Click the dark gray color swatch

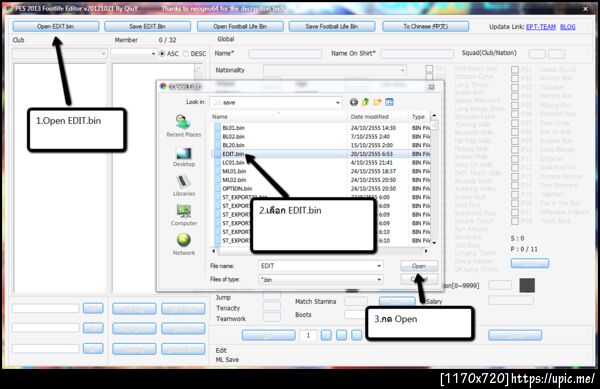[x=527, y=285]
